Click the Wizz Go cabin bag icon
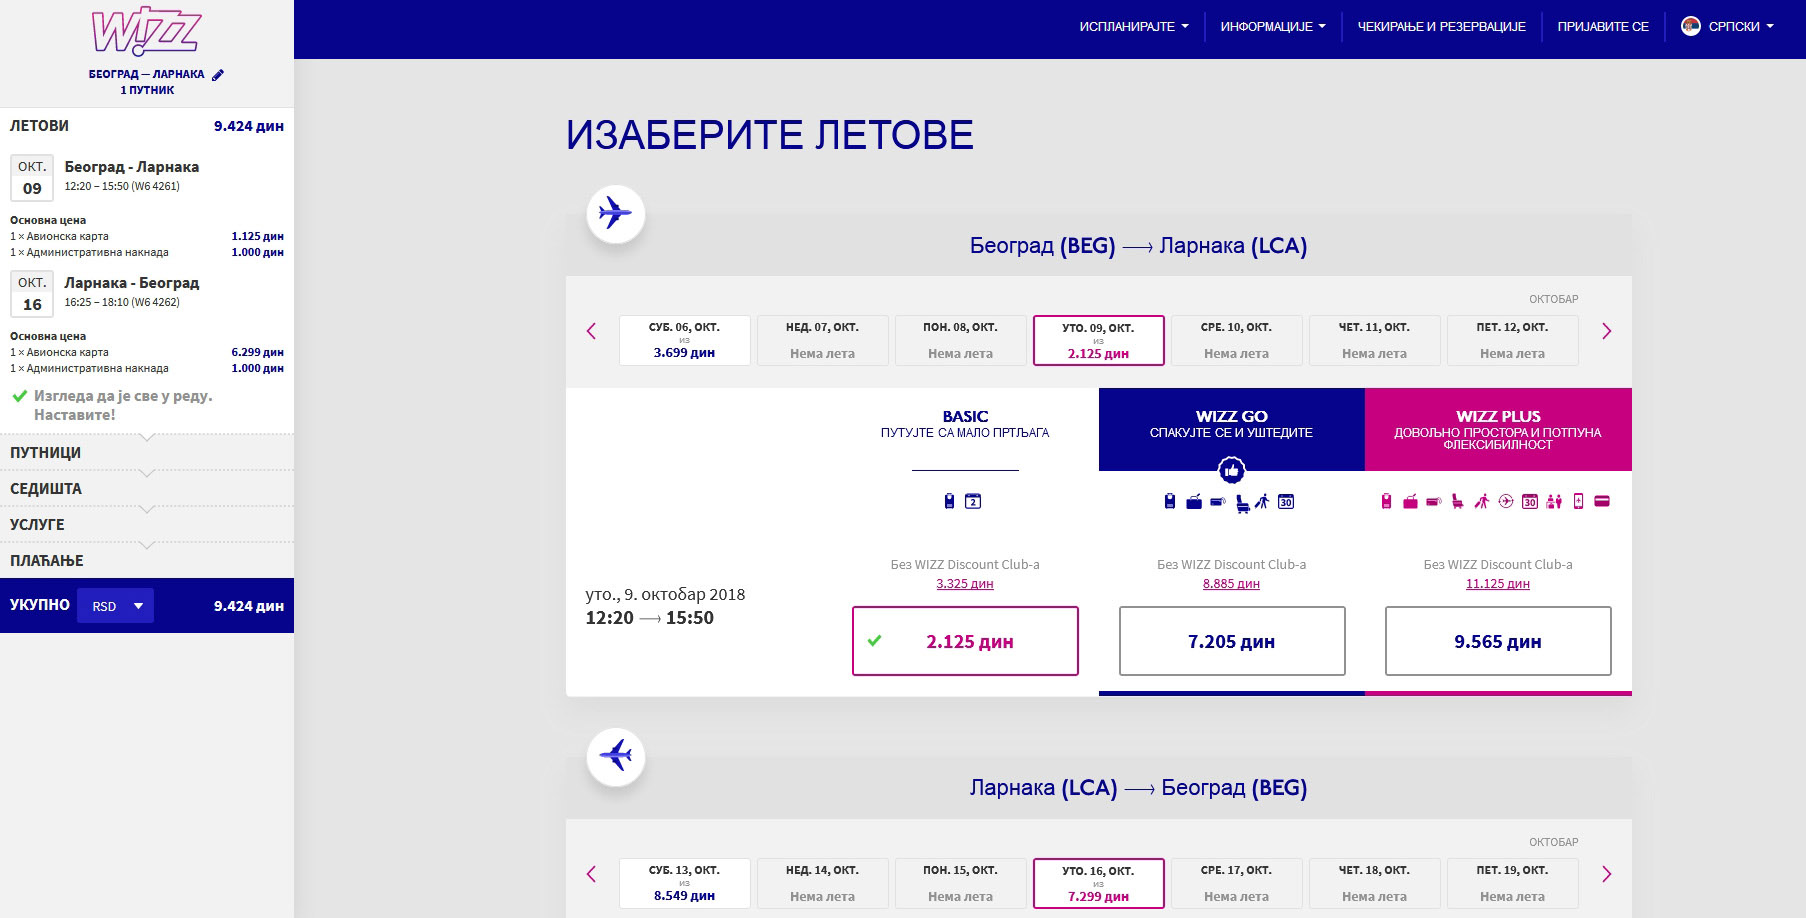This screenshot has height=918, width=1806. coord(1170,501)
